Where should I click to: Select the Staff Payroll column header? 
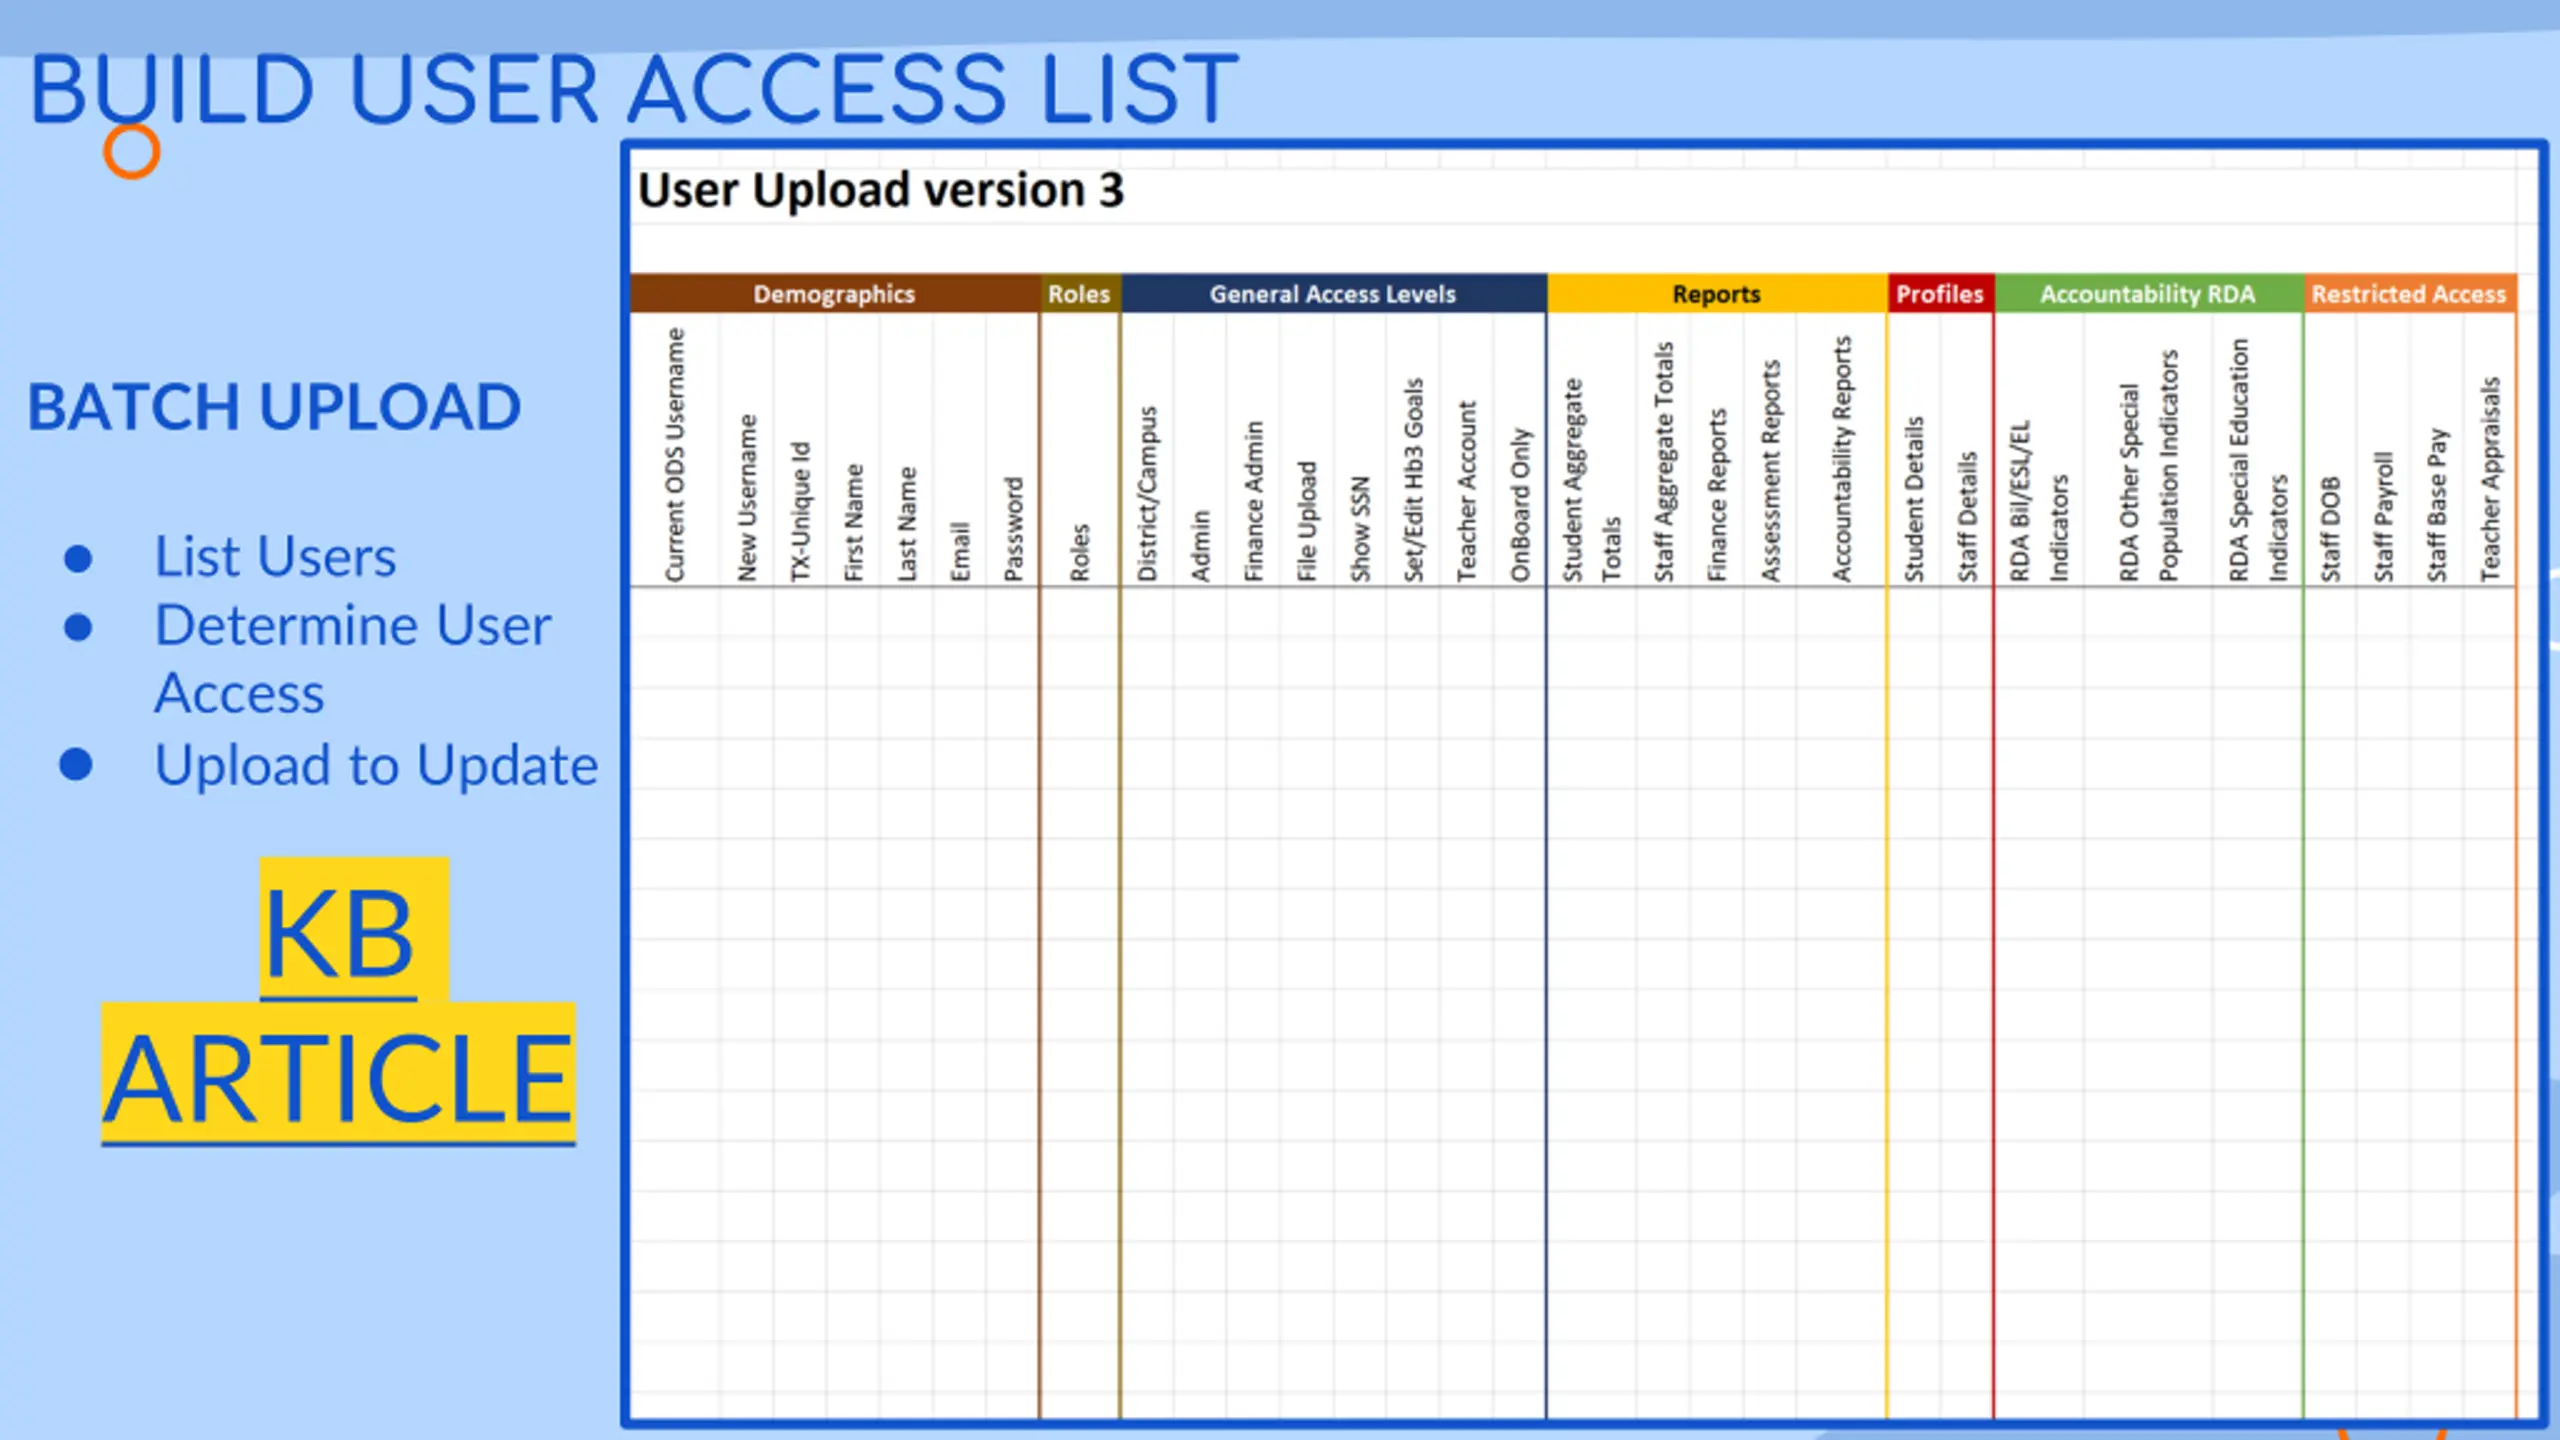point(2384,516)
